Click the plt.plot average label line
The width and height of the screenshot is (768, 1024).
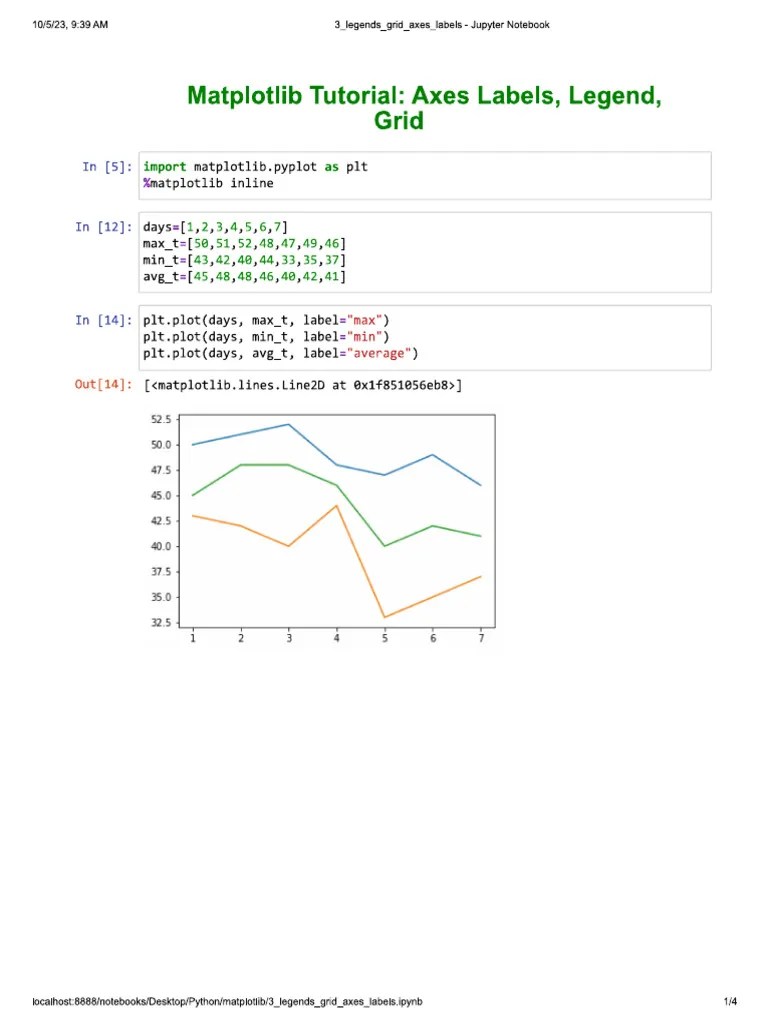[281, 353]
